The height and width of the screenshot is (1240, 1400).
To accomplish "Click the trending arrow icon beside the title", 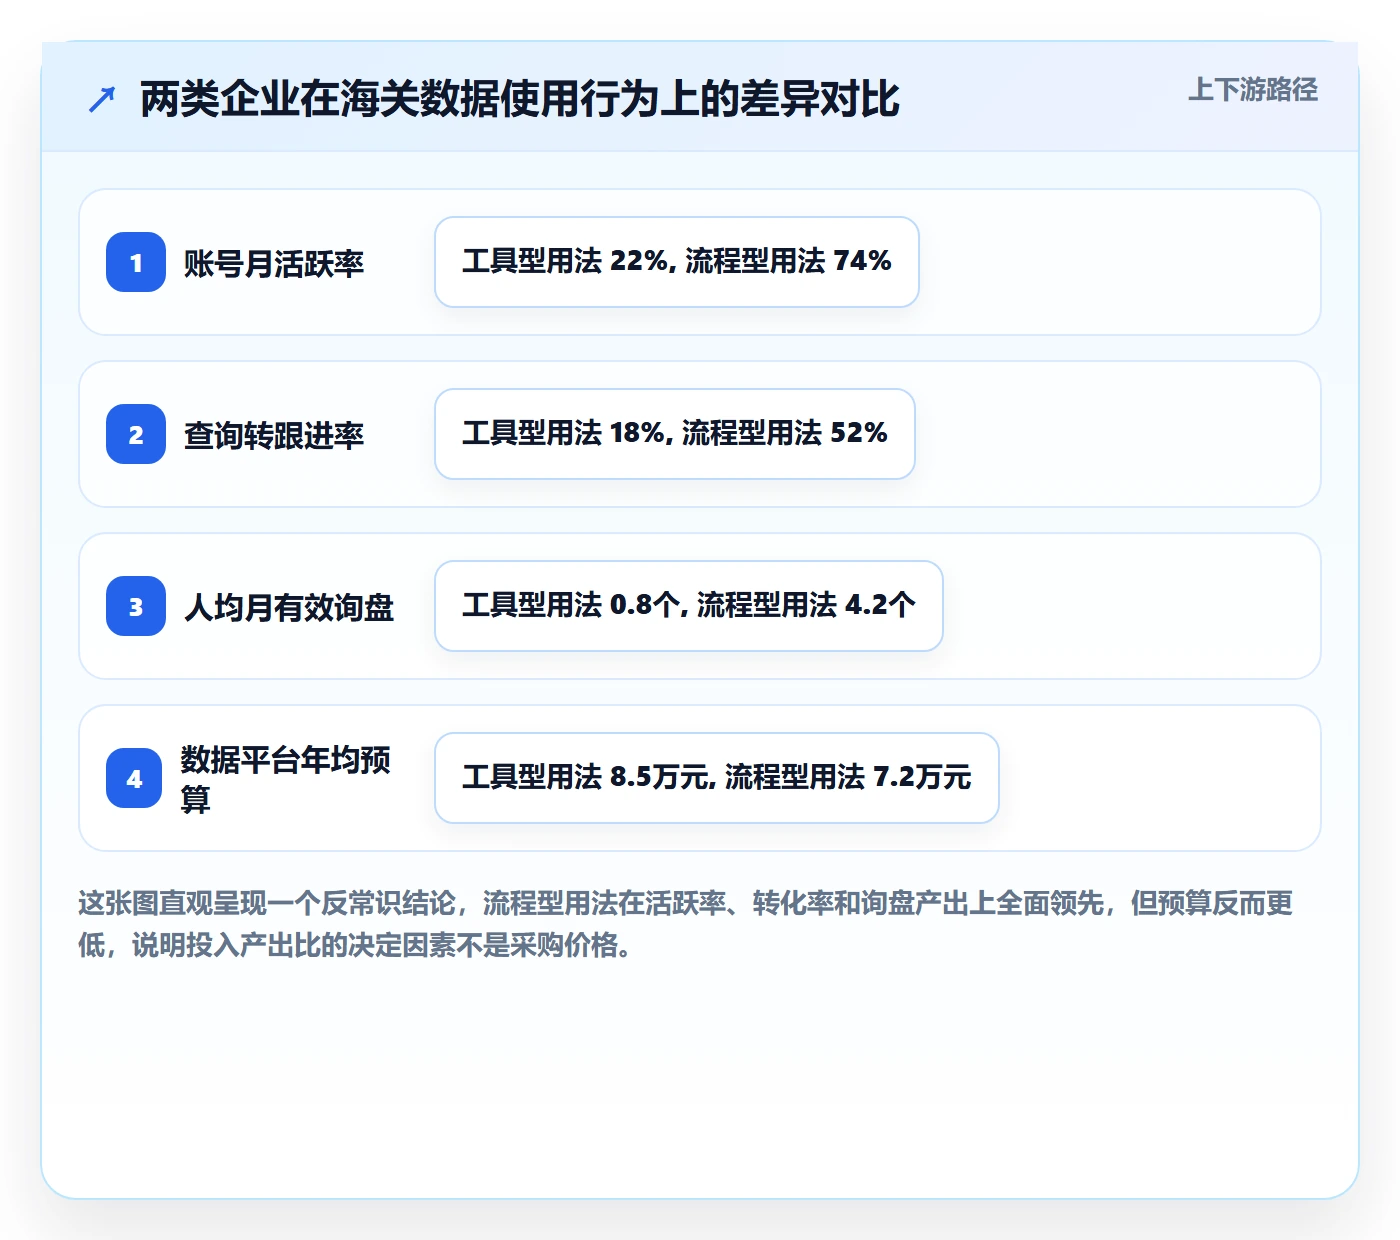I will click(x=102, y=99).
